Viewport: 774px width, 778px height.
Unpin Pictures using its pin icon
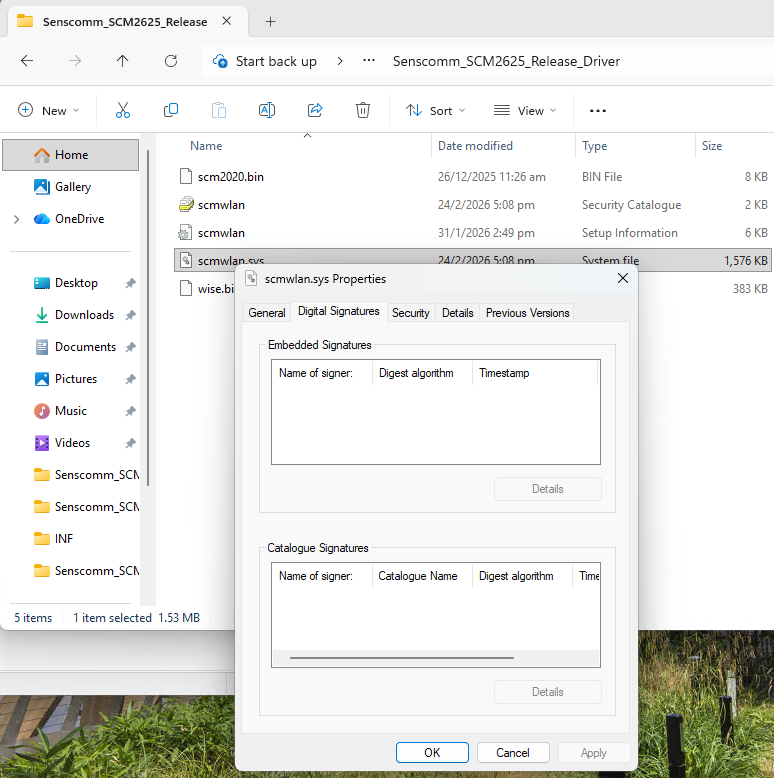(x=130, y=379)
